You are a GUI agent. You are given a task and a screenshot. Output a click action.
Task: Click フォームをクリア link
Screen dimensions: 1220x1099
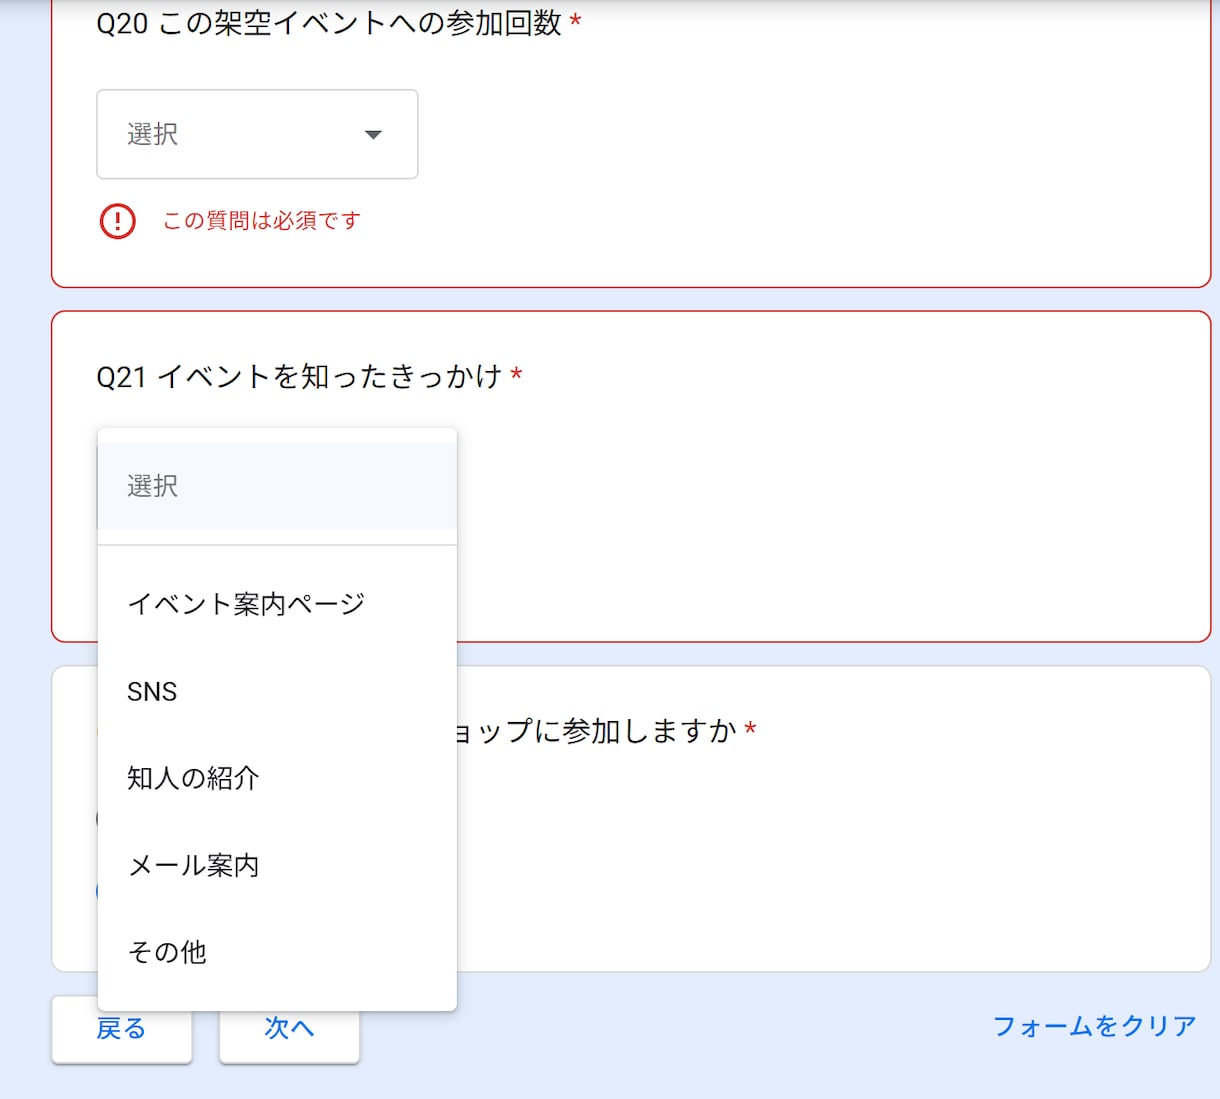click(x=1094, y=1026)
